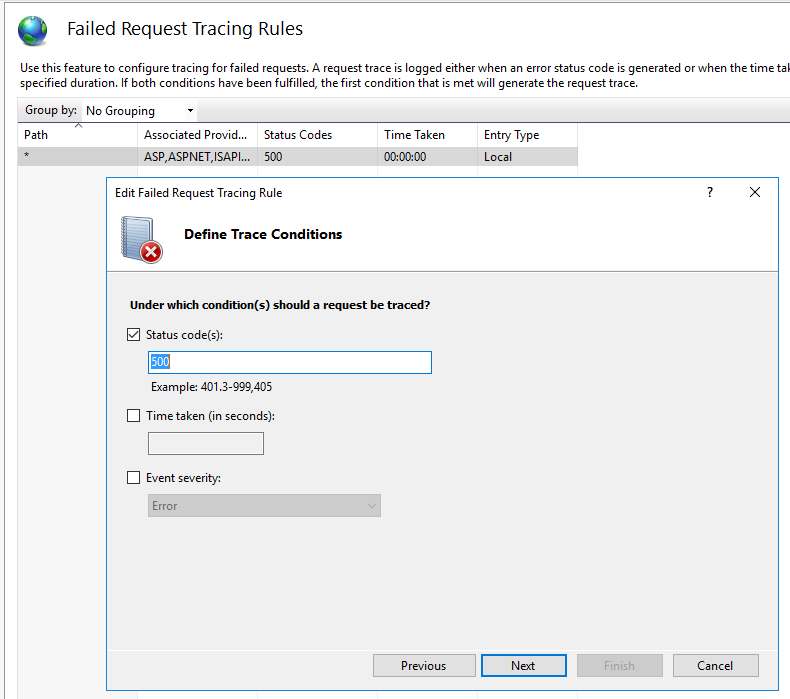Sort by Status Codes column header
The height and width of the screenshot is (699, 790).
click(317, 135)
